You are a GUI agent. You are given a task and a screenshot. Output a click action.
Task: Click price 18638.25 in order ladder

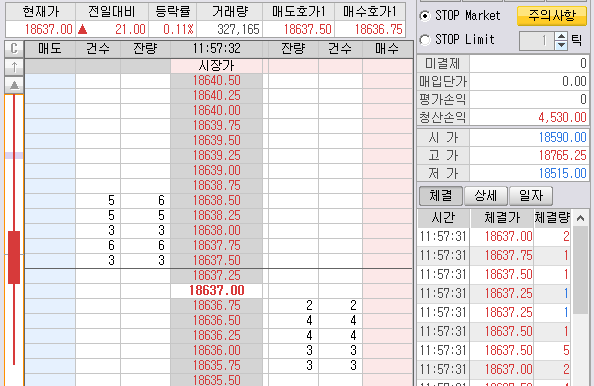(216, 215)
